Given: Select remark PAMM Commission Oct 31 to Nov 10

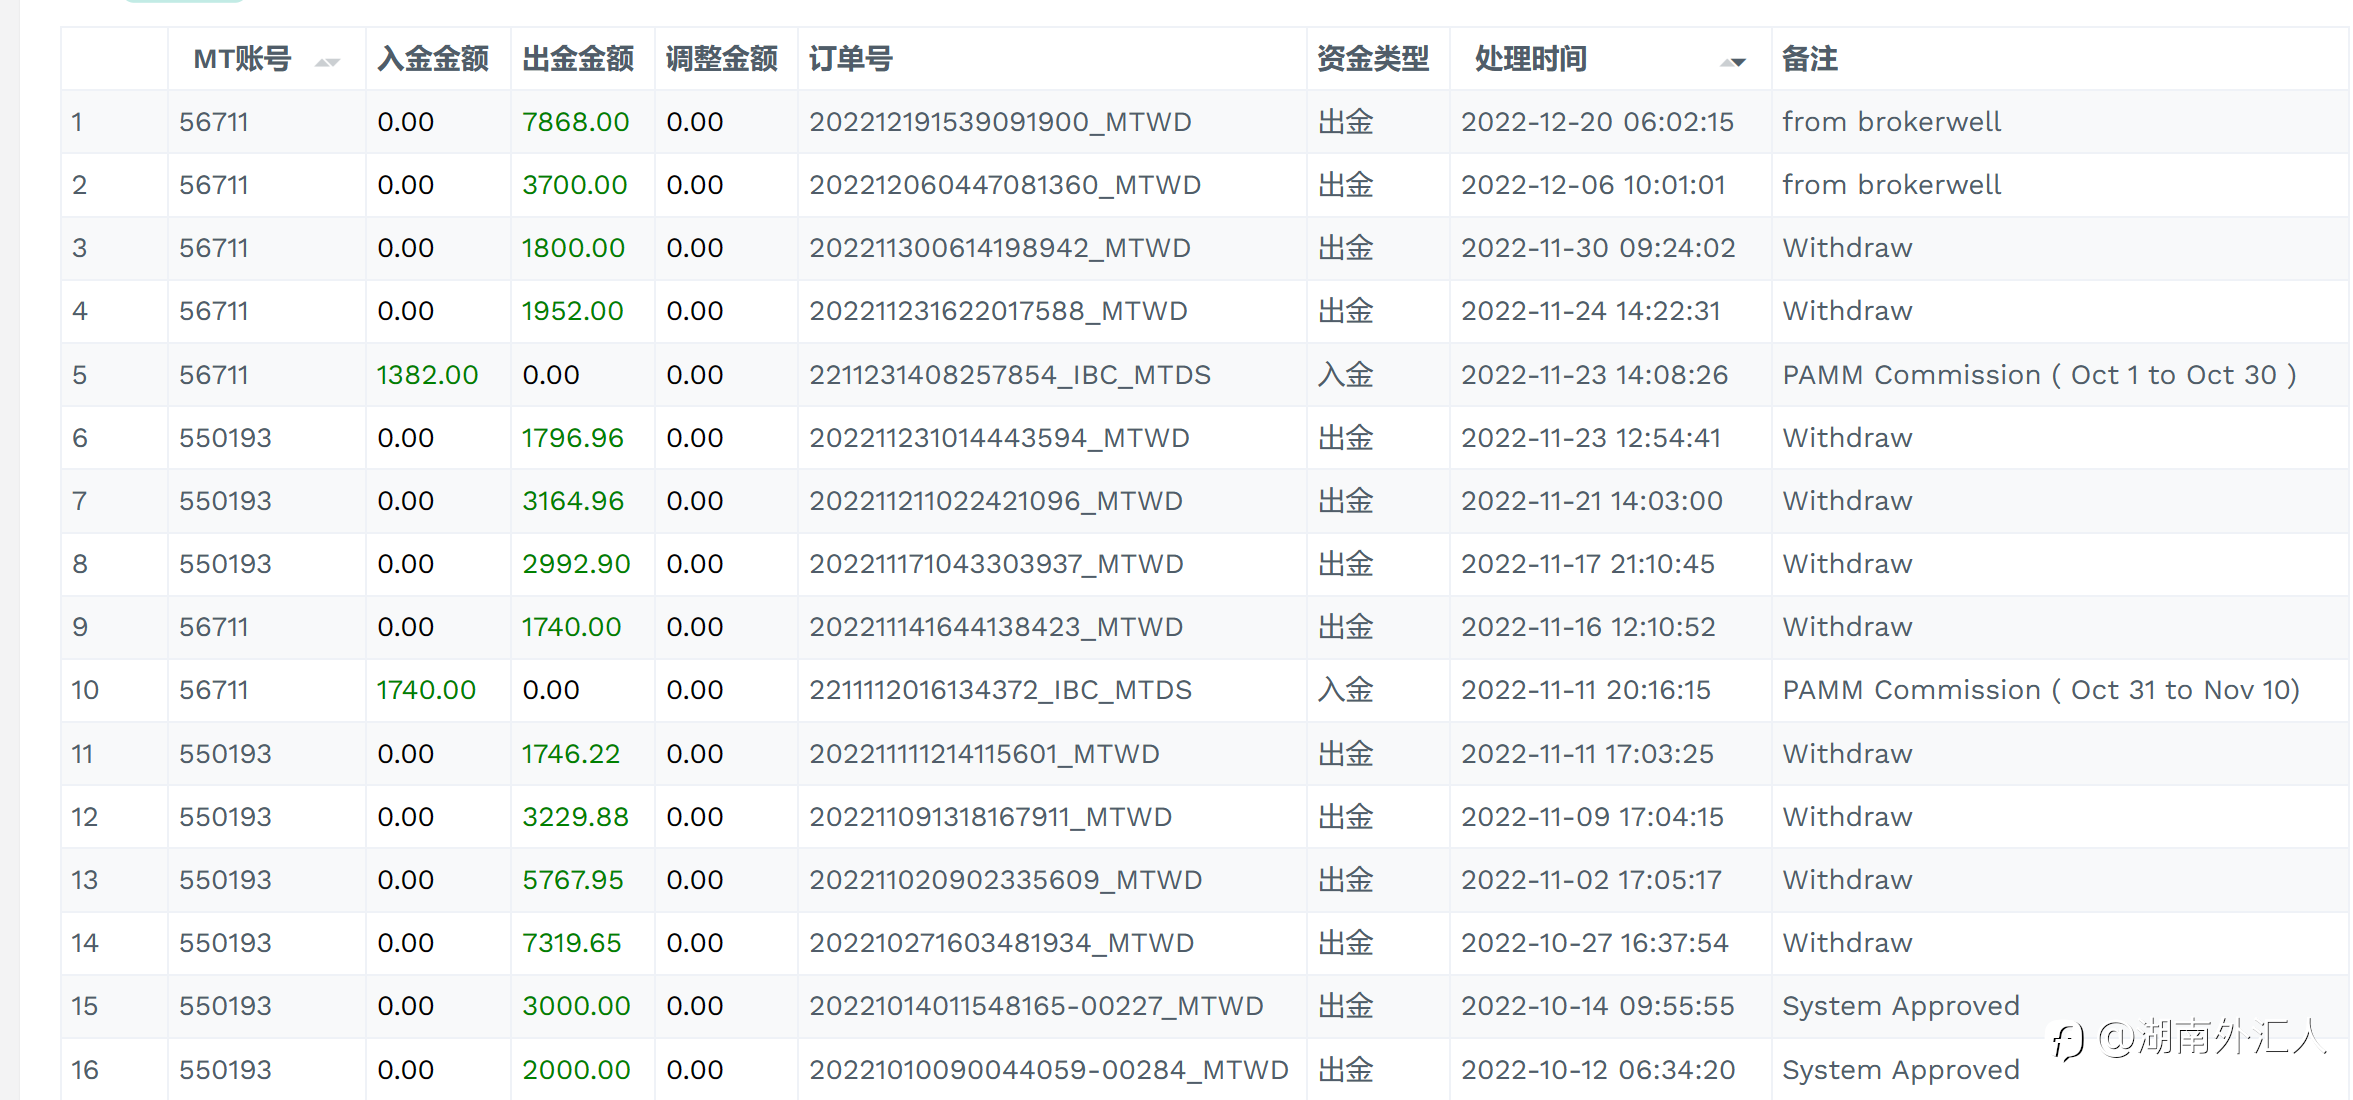Looking at the screenshot, I should pyautogui.click(x=2041, y=690).
